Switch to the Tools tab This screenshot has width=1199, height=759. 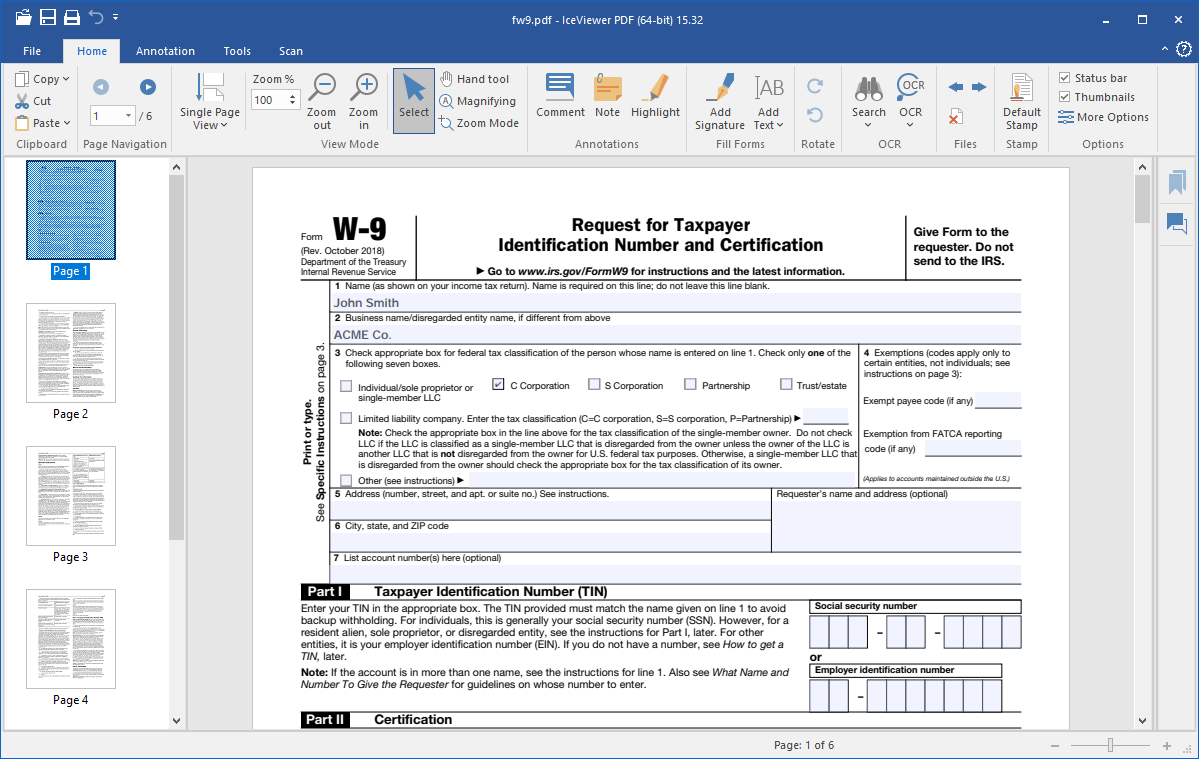point(237,51)
